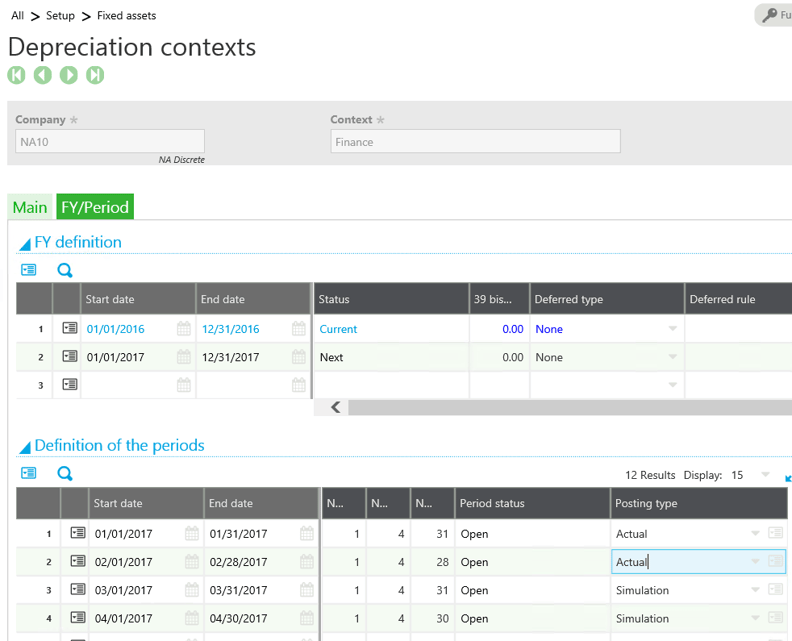
Task: Click card view icon in periods section
Action: tap(28, 474)
